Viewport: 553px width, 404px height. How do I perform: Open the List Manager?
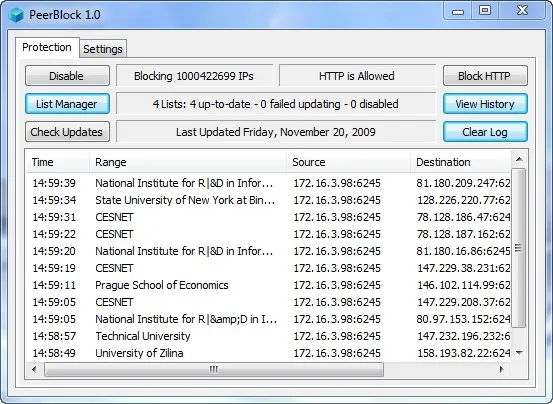67,104
